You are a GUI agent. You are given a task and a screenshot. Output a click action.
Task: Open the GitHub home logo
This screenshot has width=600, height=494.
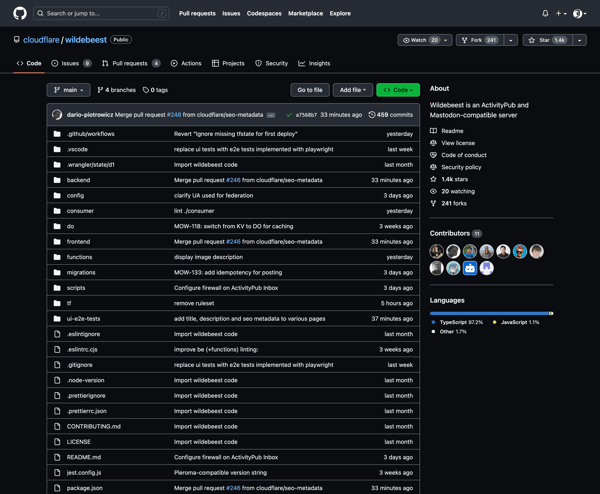click(20, 13)
